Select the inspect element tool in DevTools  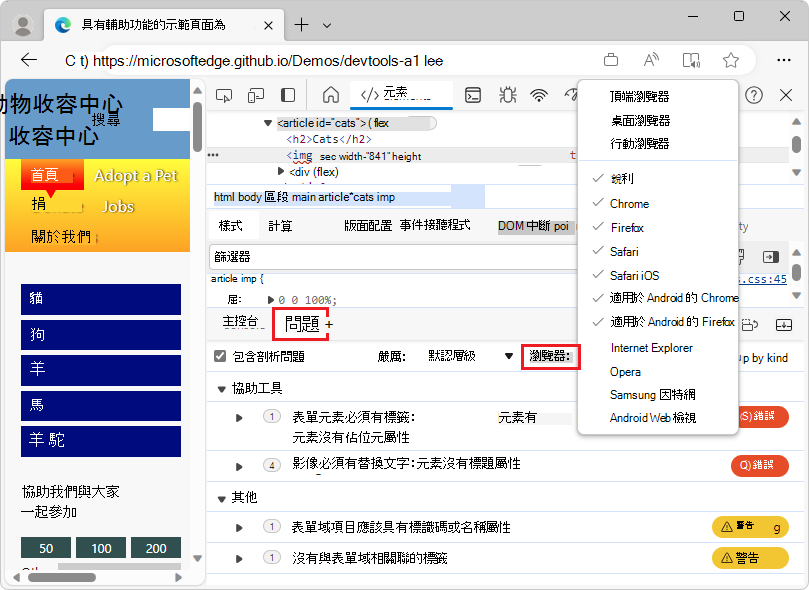tap(224, 95)
